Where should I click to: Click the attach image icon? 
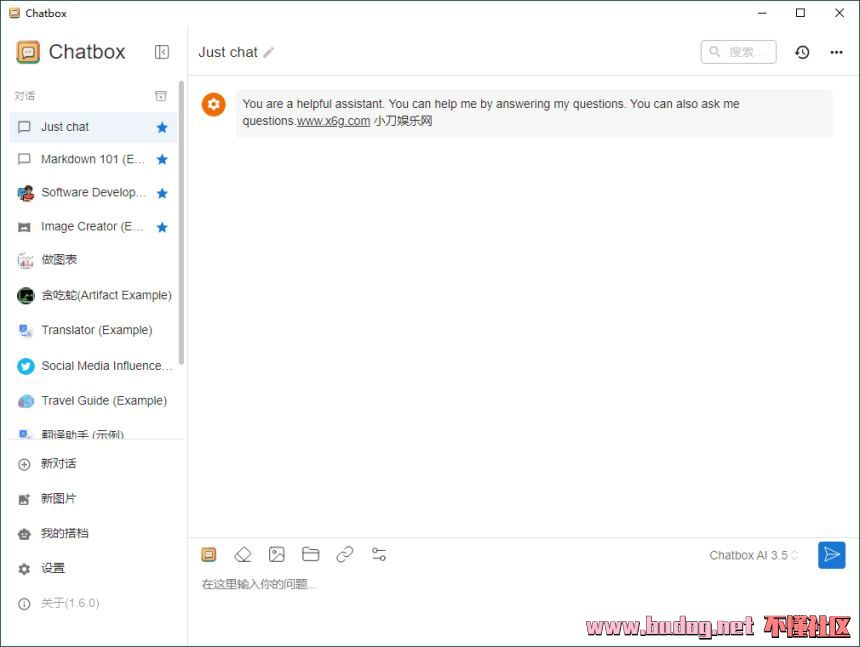[277, 554]
